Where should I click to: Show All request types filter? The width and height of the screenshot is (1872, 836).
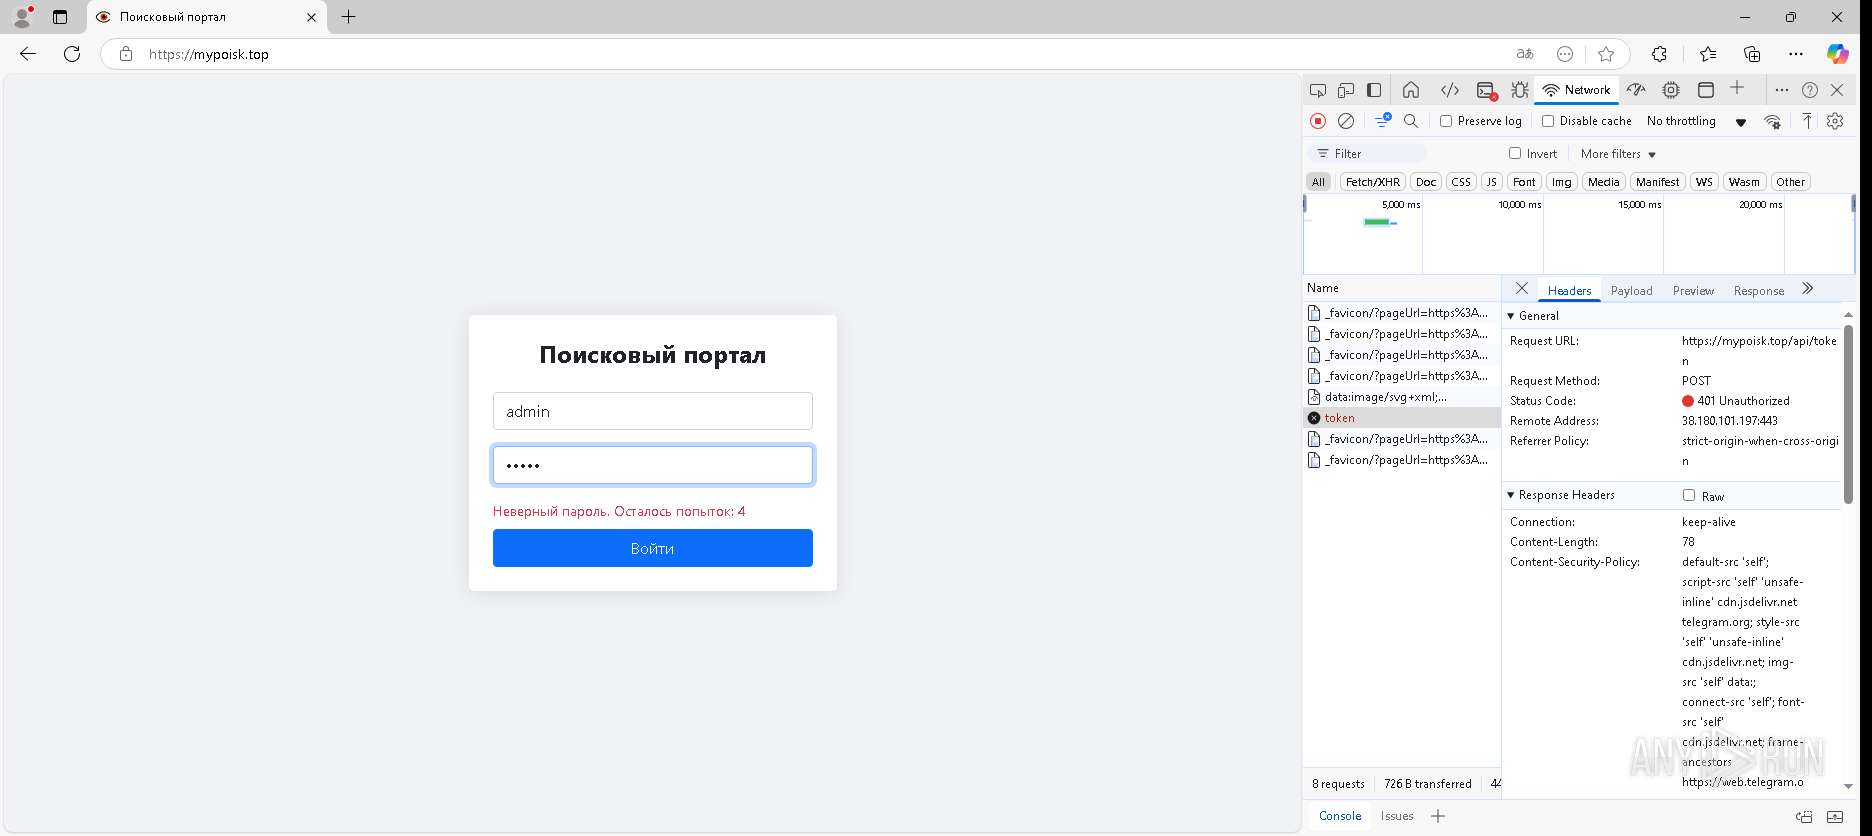coord(1318,182)
